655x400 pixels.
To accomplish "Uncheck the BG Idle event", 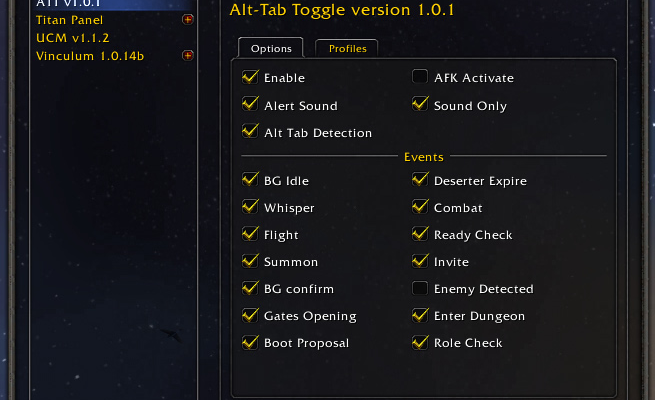I will (250, 181).
